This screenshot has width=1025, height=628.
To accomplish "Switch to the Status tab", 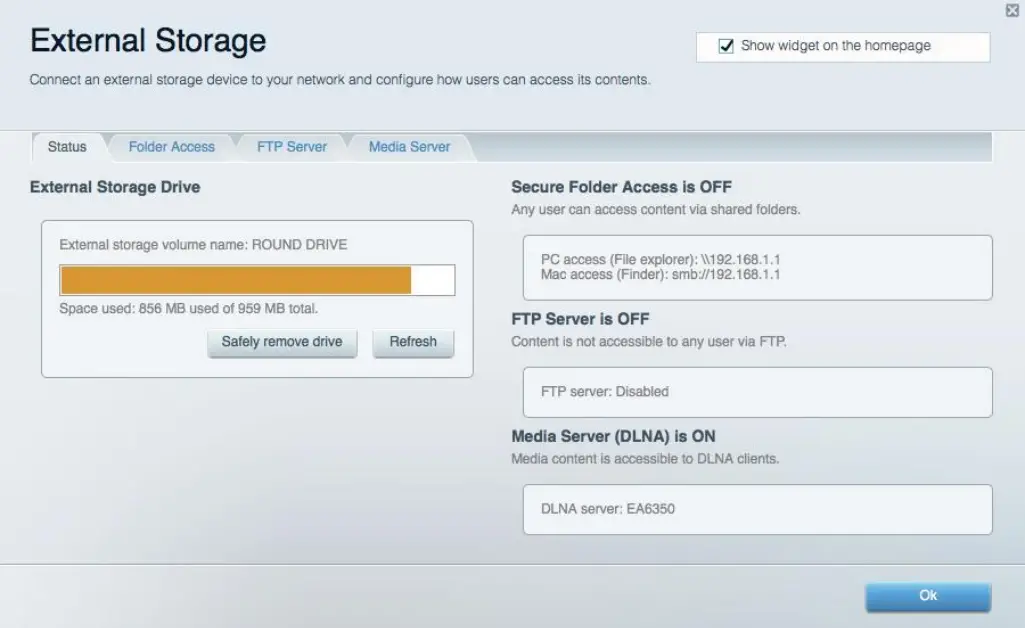I will (67, 147).
